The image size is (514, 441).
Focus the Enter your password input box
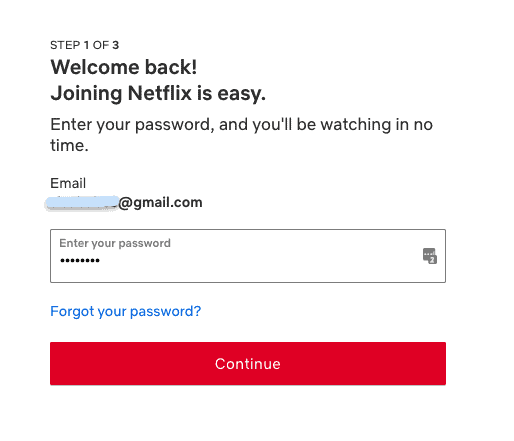coord(248,256)
